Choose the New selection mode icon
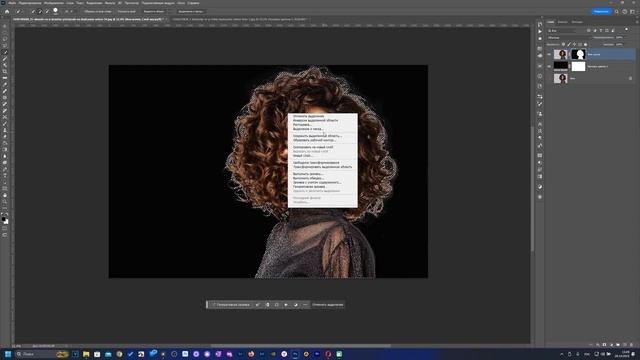 click(33, 11)
